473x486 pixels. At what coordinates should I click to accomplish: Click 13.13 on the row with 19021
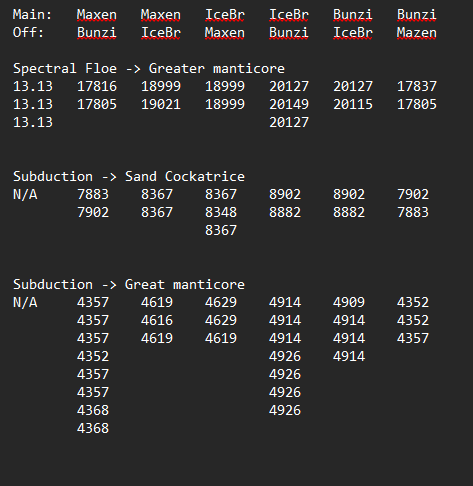click(33, 105)
